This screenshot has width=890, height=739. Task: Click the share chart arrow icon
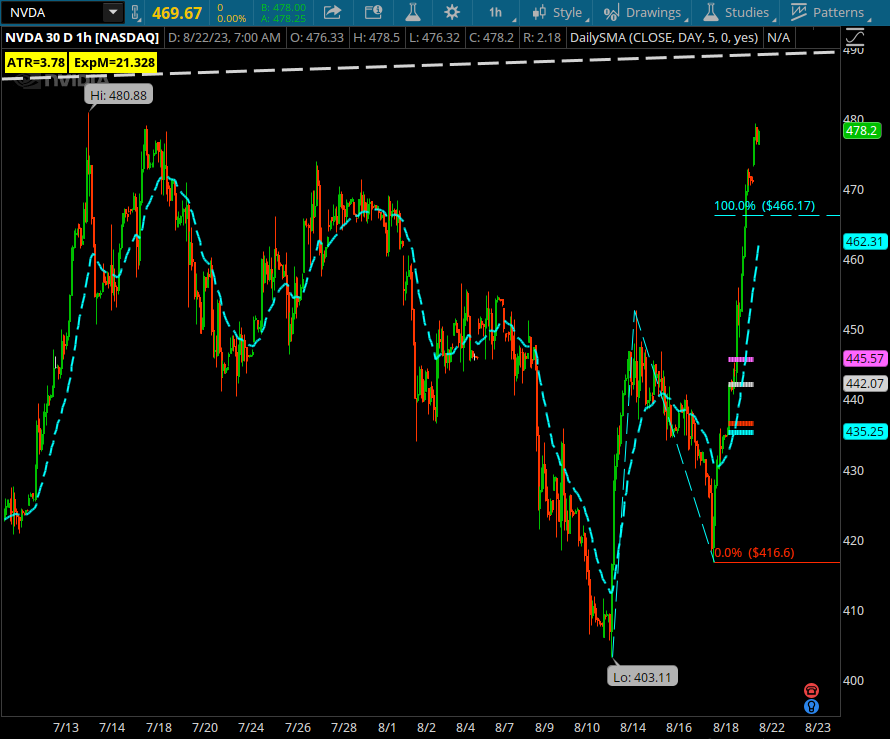[x=332, y=12]
